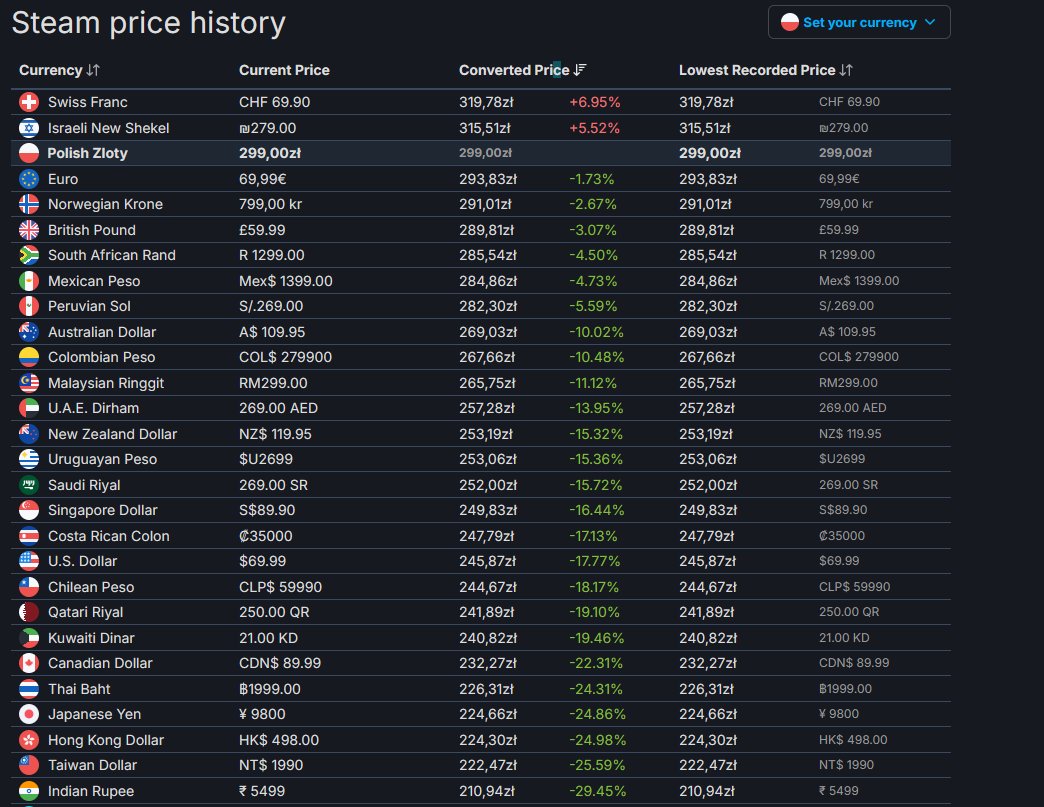Click the 285,54zł converted price
The height and width of the screenshot is (807, 1044).
pos(487,255)
